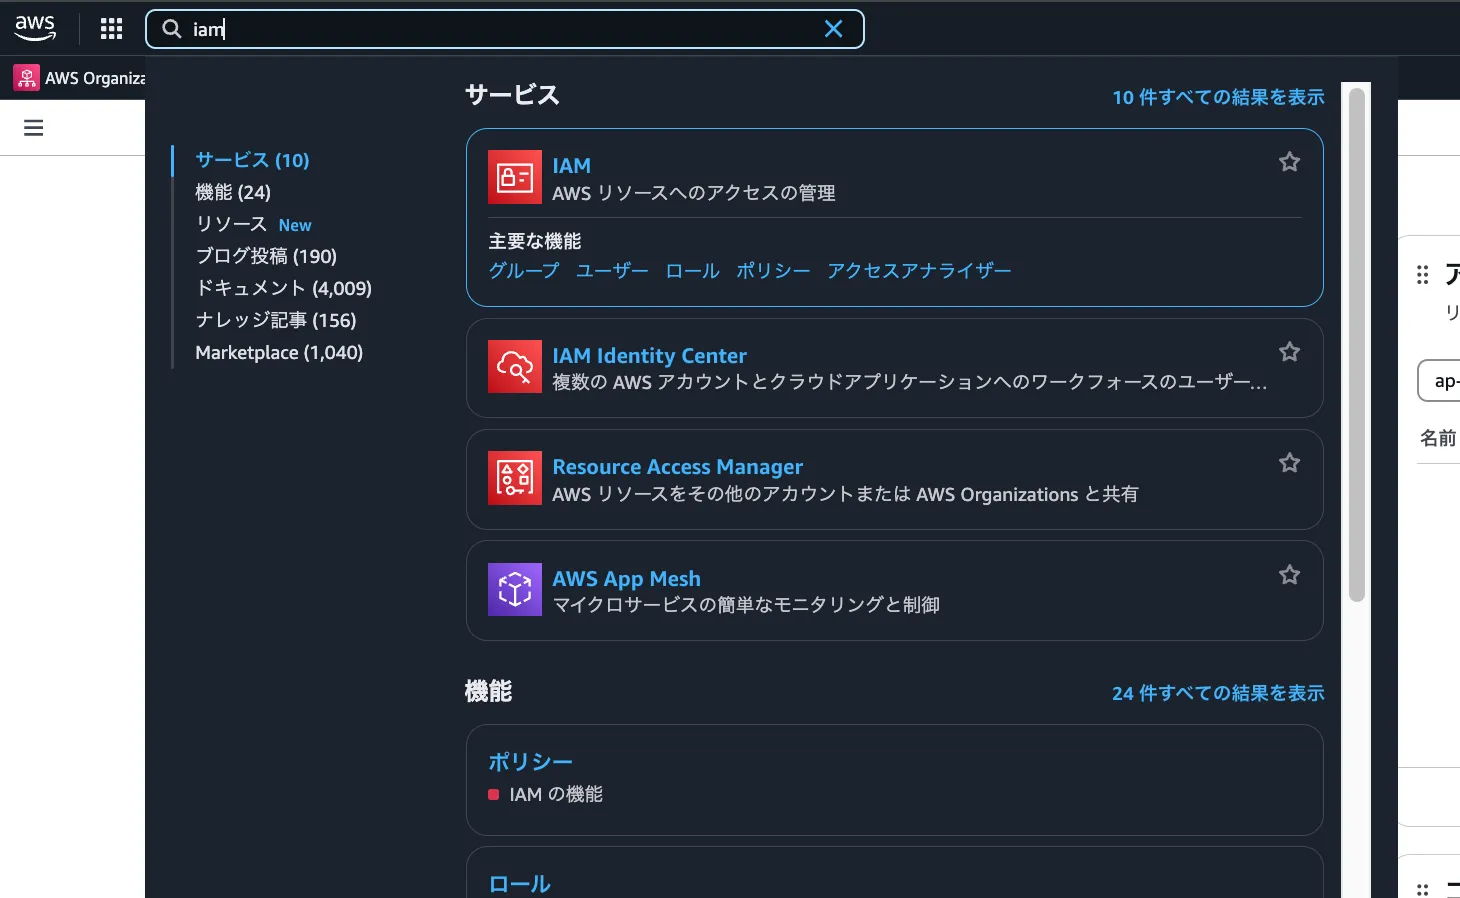Click the IAM Identity Center icon
Image resolution: width=1460 pixels, height=898 pixels.
tap(514, 367)
